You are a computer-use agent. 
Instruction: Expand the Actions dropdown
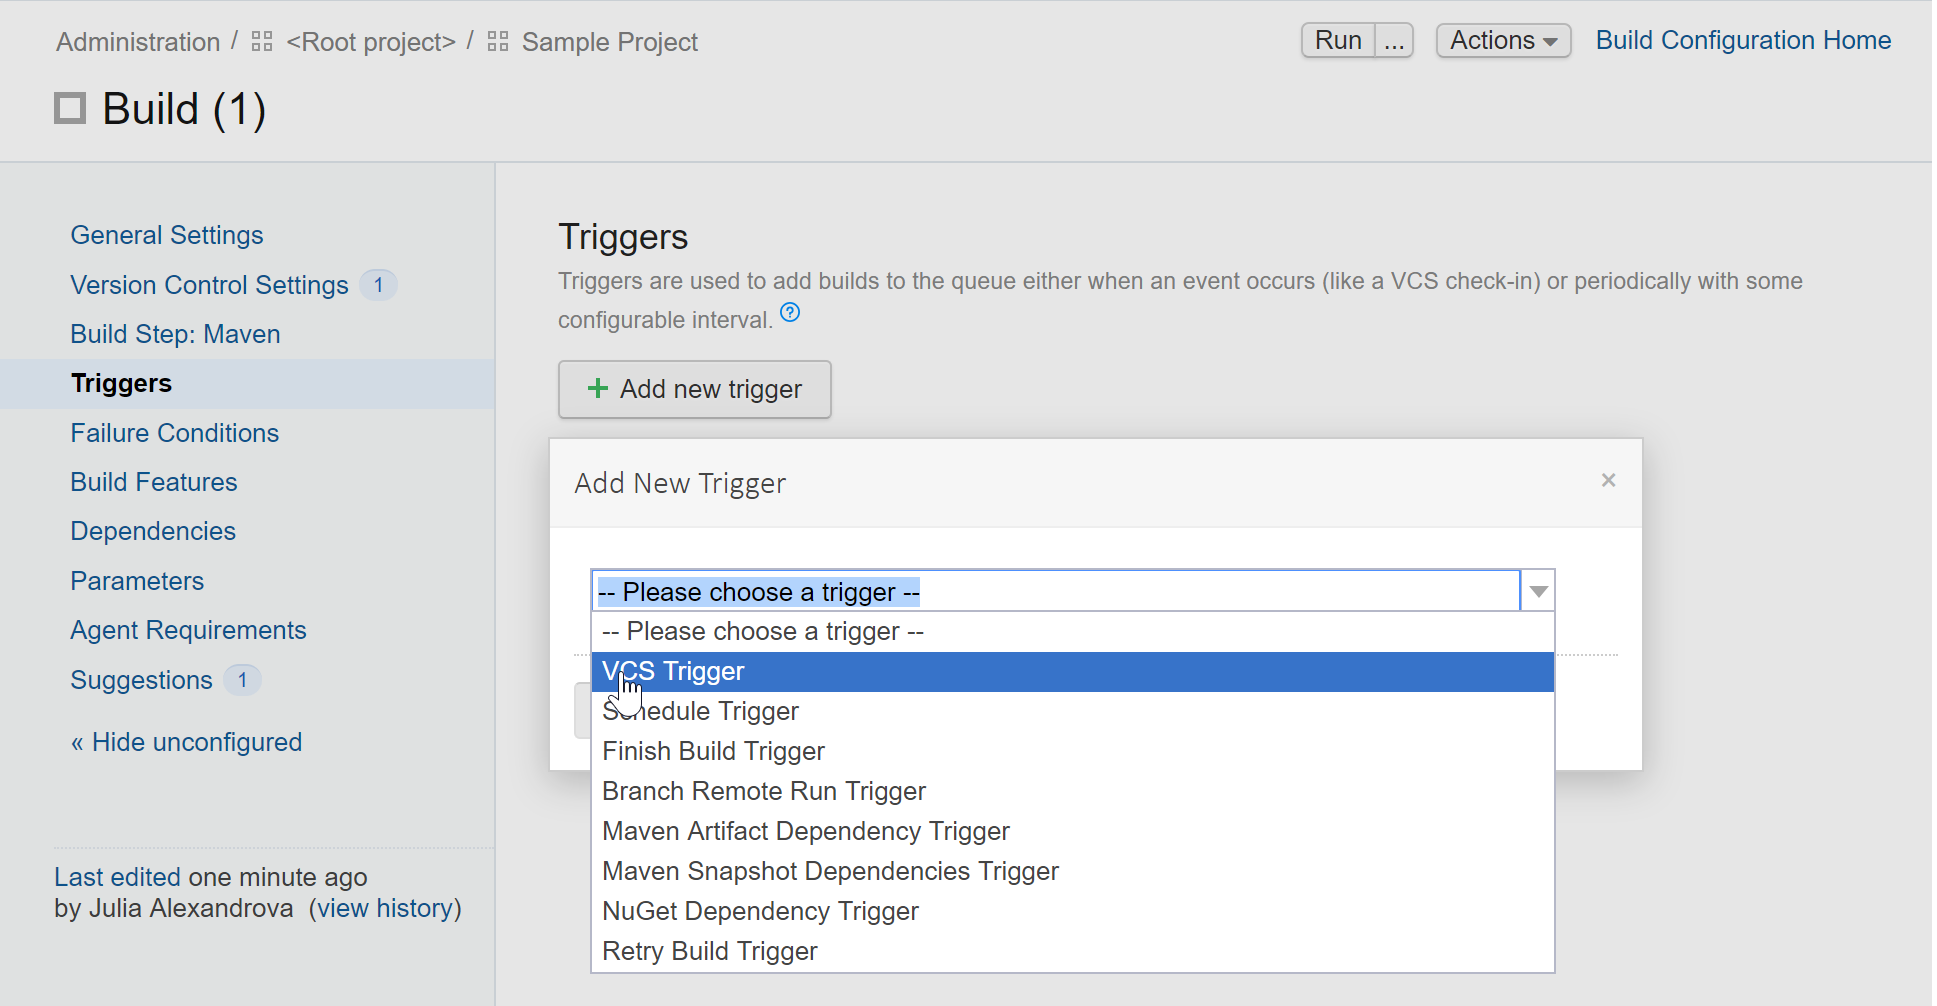(x=1502, y=40)
